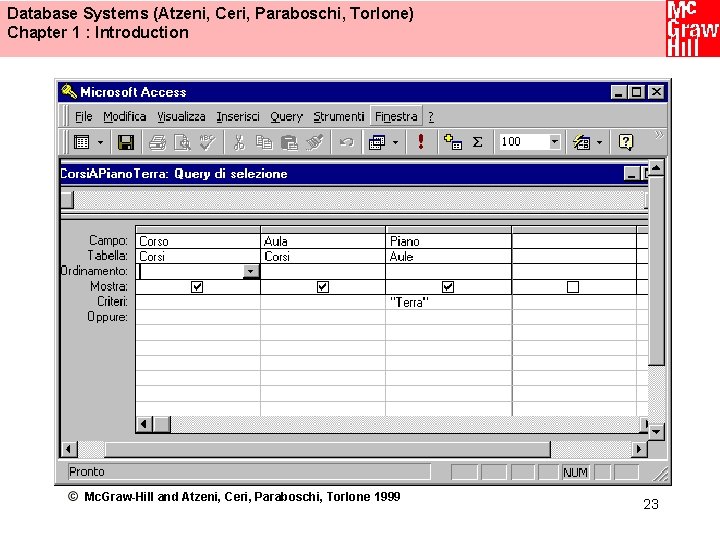The width and height of the screenshot is (720, 540).
Task: Click the New Object toolbar icon
Action: coord(582,142)
